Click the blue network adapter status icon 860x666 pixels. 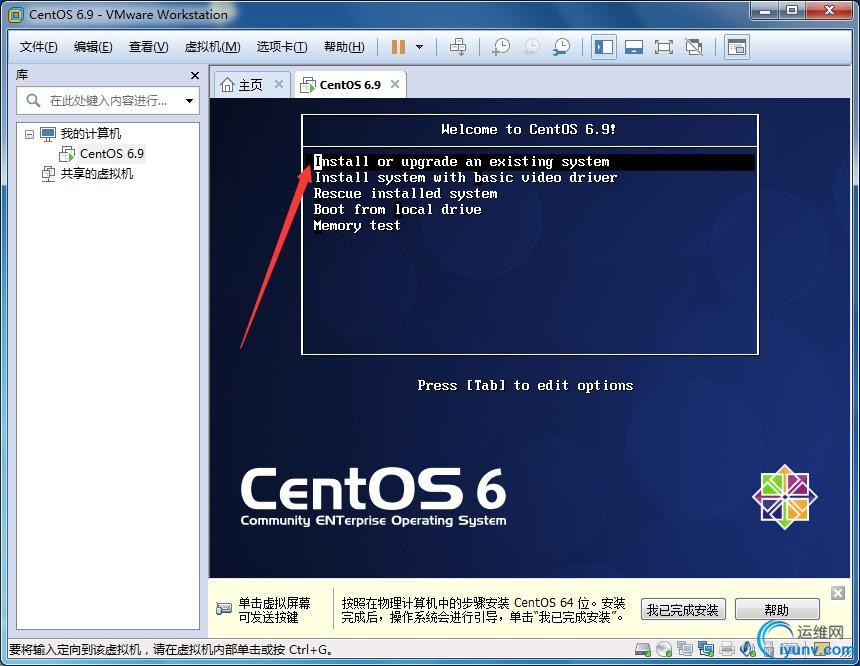coord(706,650)
